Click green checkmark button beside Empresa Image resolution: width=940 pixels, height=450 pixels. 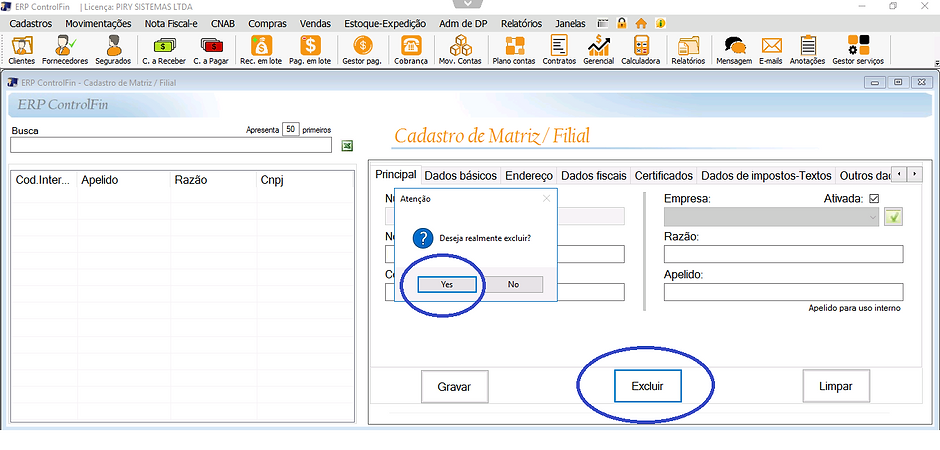[x=893, y=217]
